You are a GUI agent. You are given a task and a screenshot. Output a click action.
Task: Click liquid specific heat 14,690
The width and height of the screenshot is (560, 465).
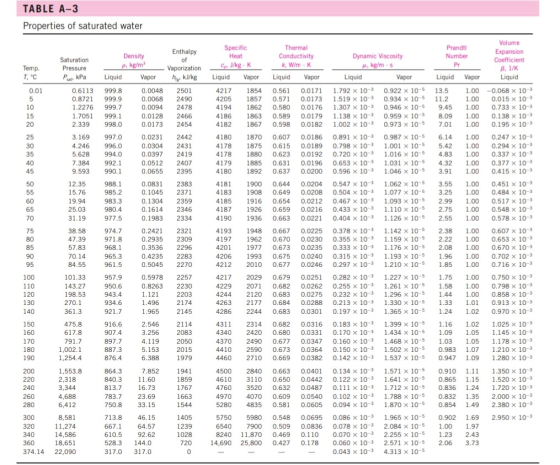coord(221,443)
